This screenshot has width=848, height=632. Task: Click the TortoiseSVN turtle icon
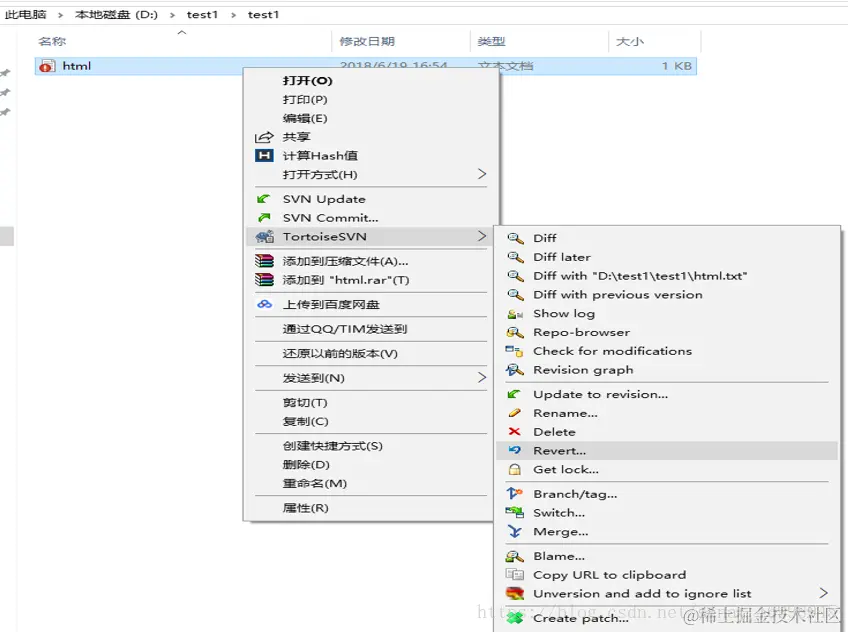(264, 237)
